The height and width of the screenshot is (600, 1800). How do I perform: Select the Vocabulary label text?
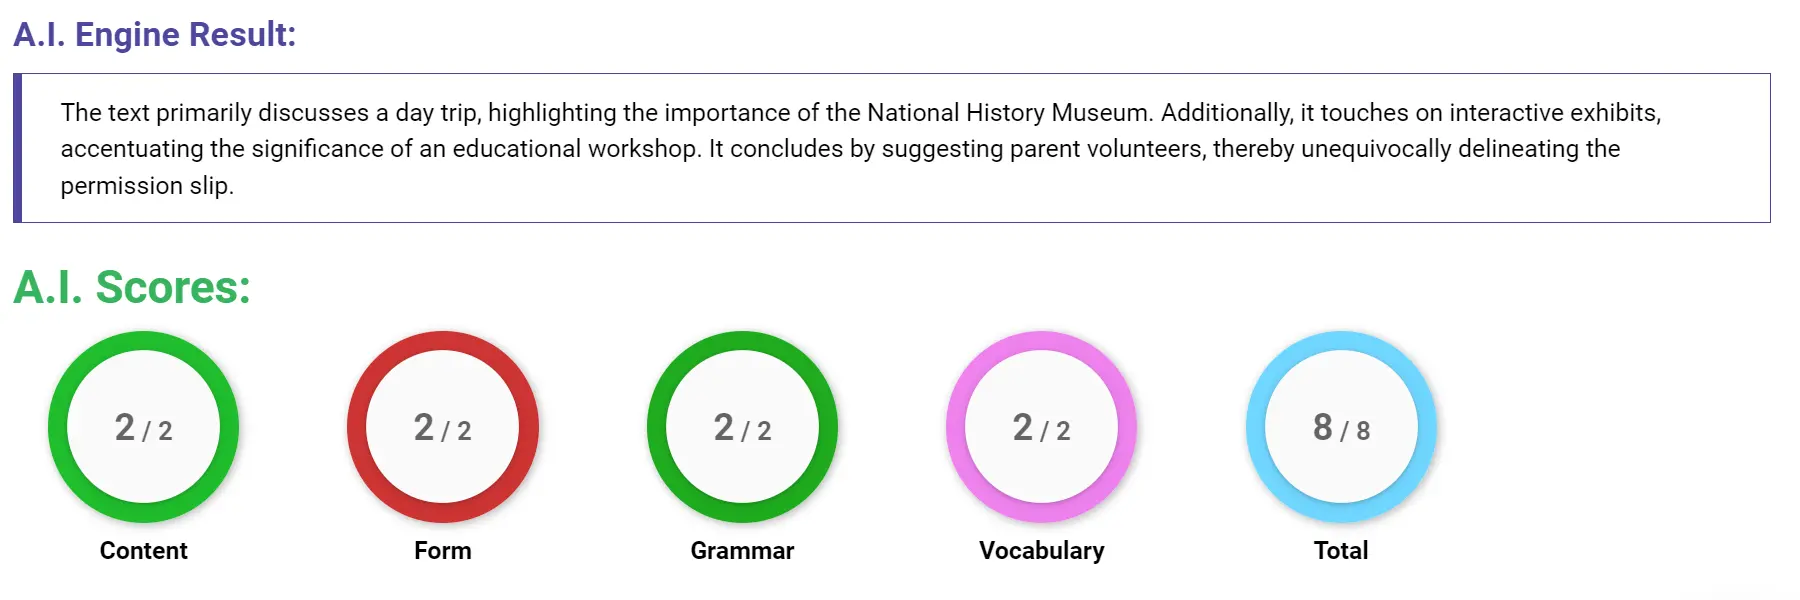1042,550
